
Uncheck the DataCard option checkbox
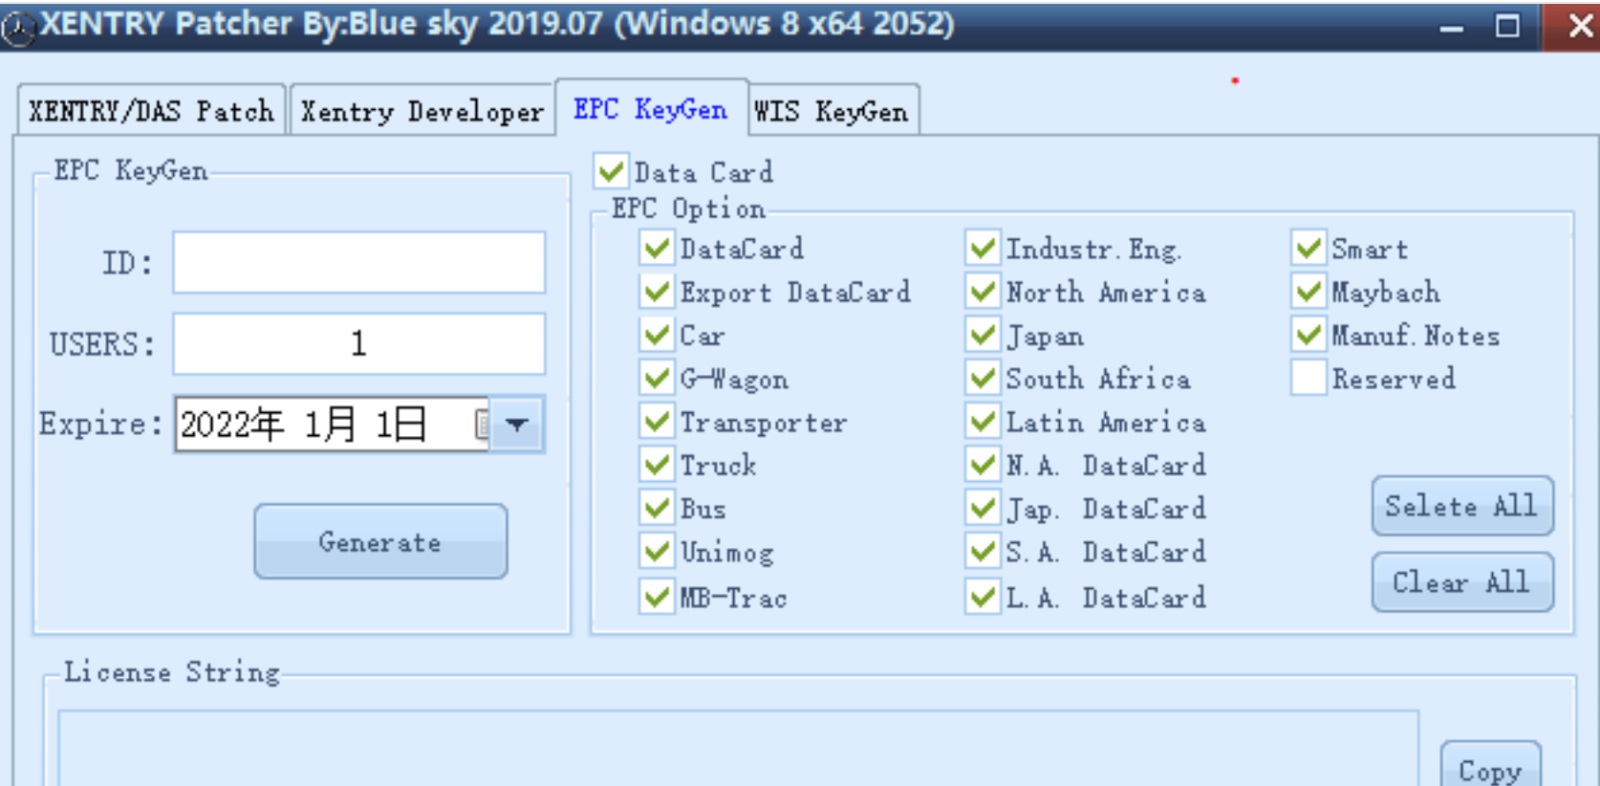(x=656, y=248)
